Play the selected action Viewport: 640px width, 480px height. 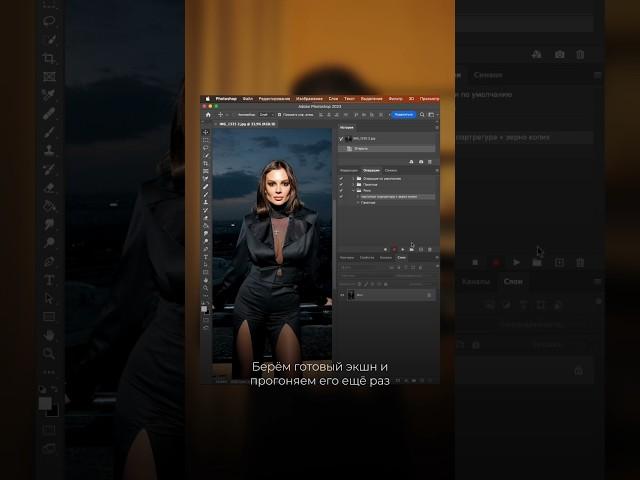[x=403, y=249]
